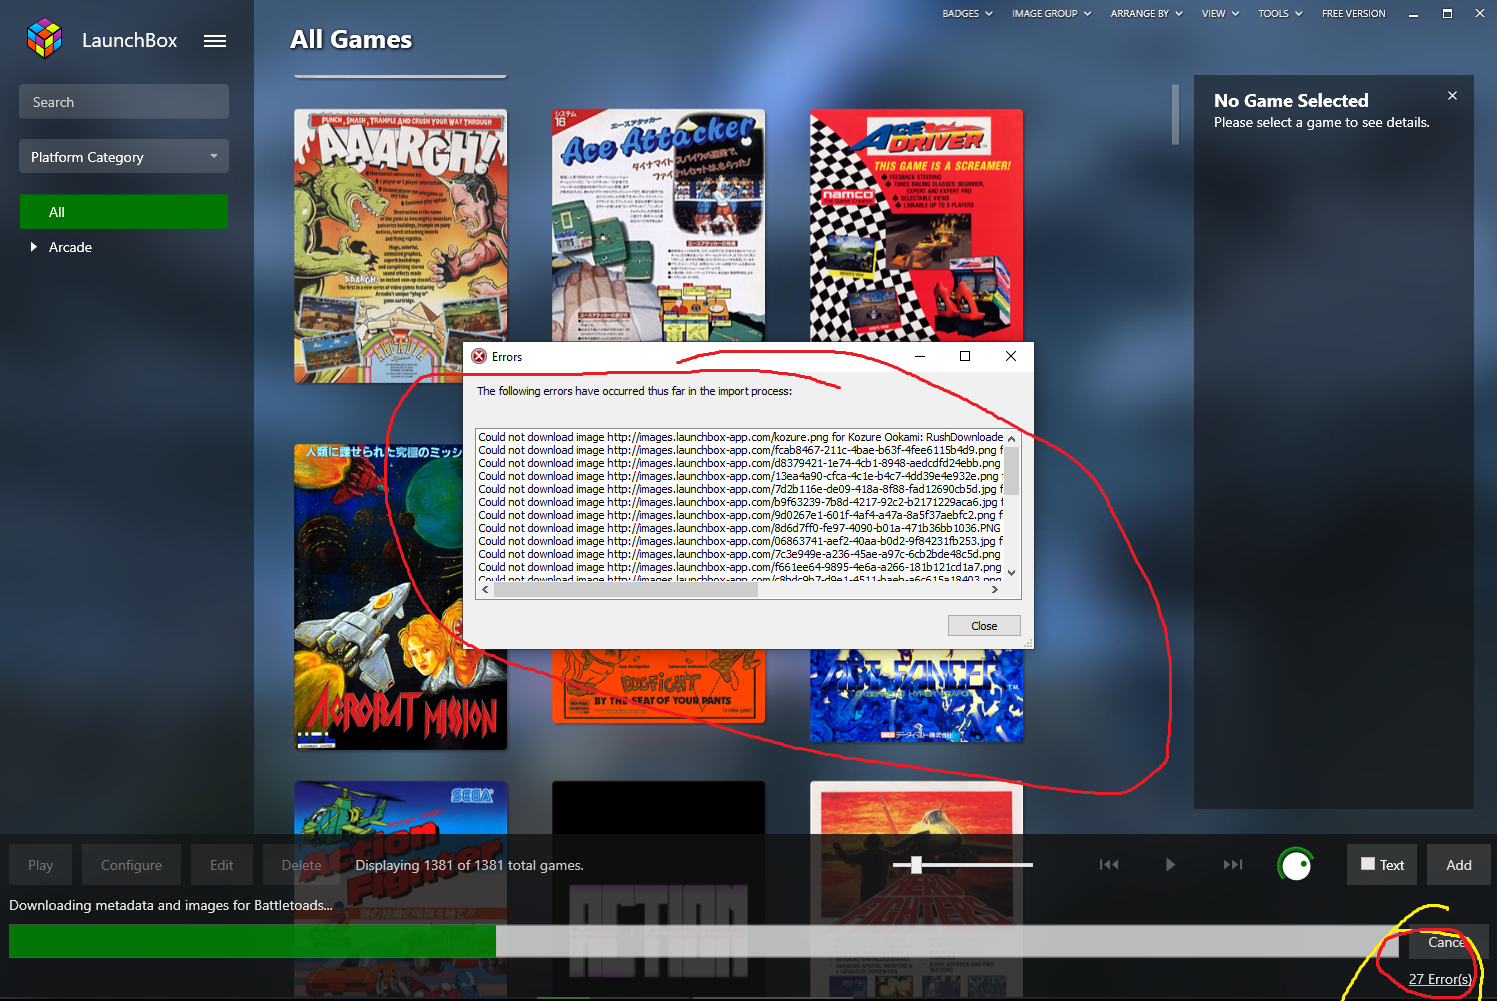Select the error line containing 9d0267e1
This screenshot has width=1497, height=1001.
pyautogui.click(x=740, y=515)
